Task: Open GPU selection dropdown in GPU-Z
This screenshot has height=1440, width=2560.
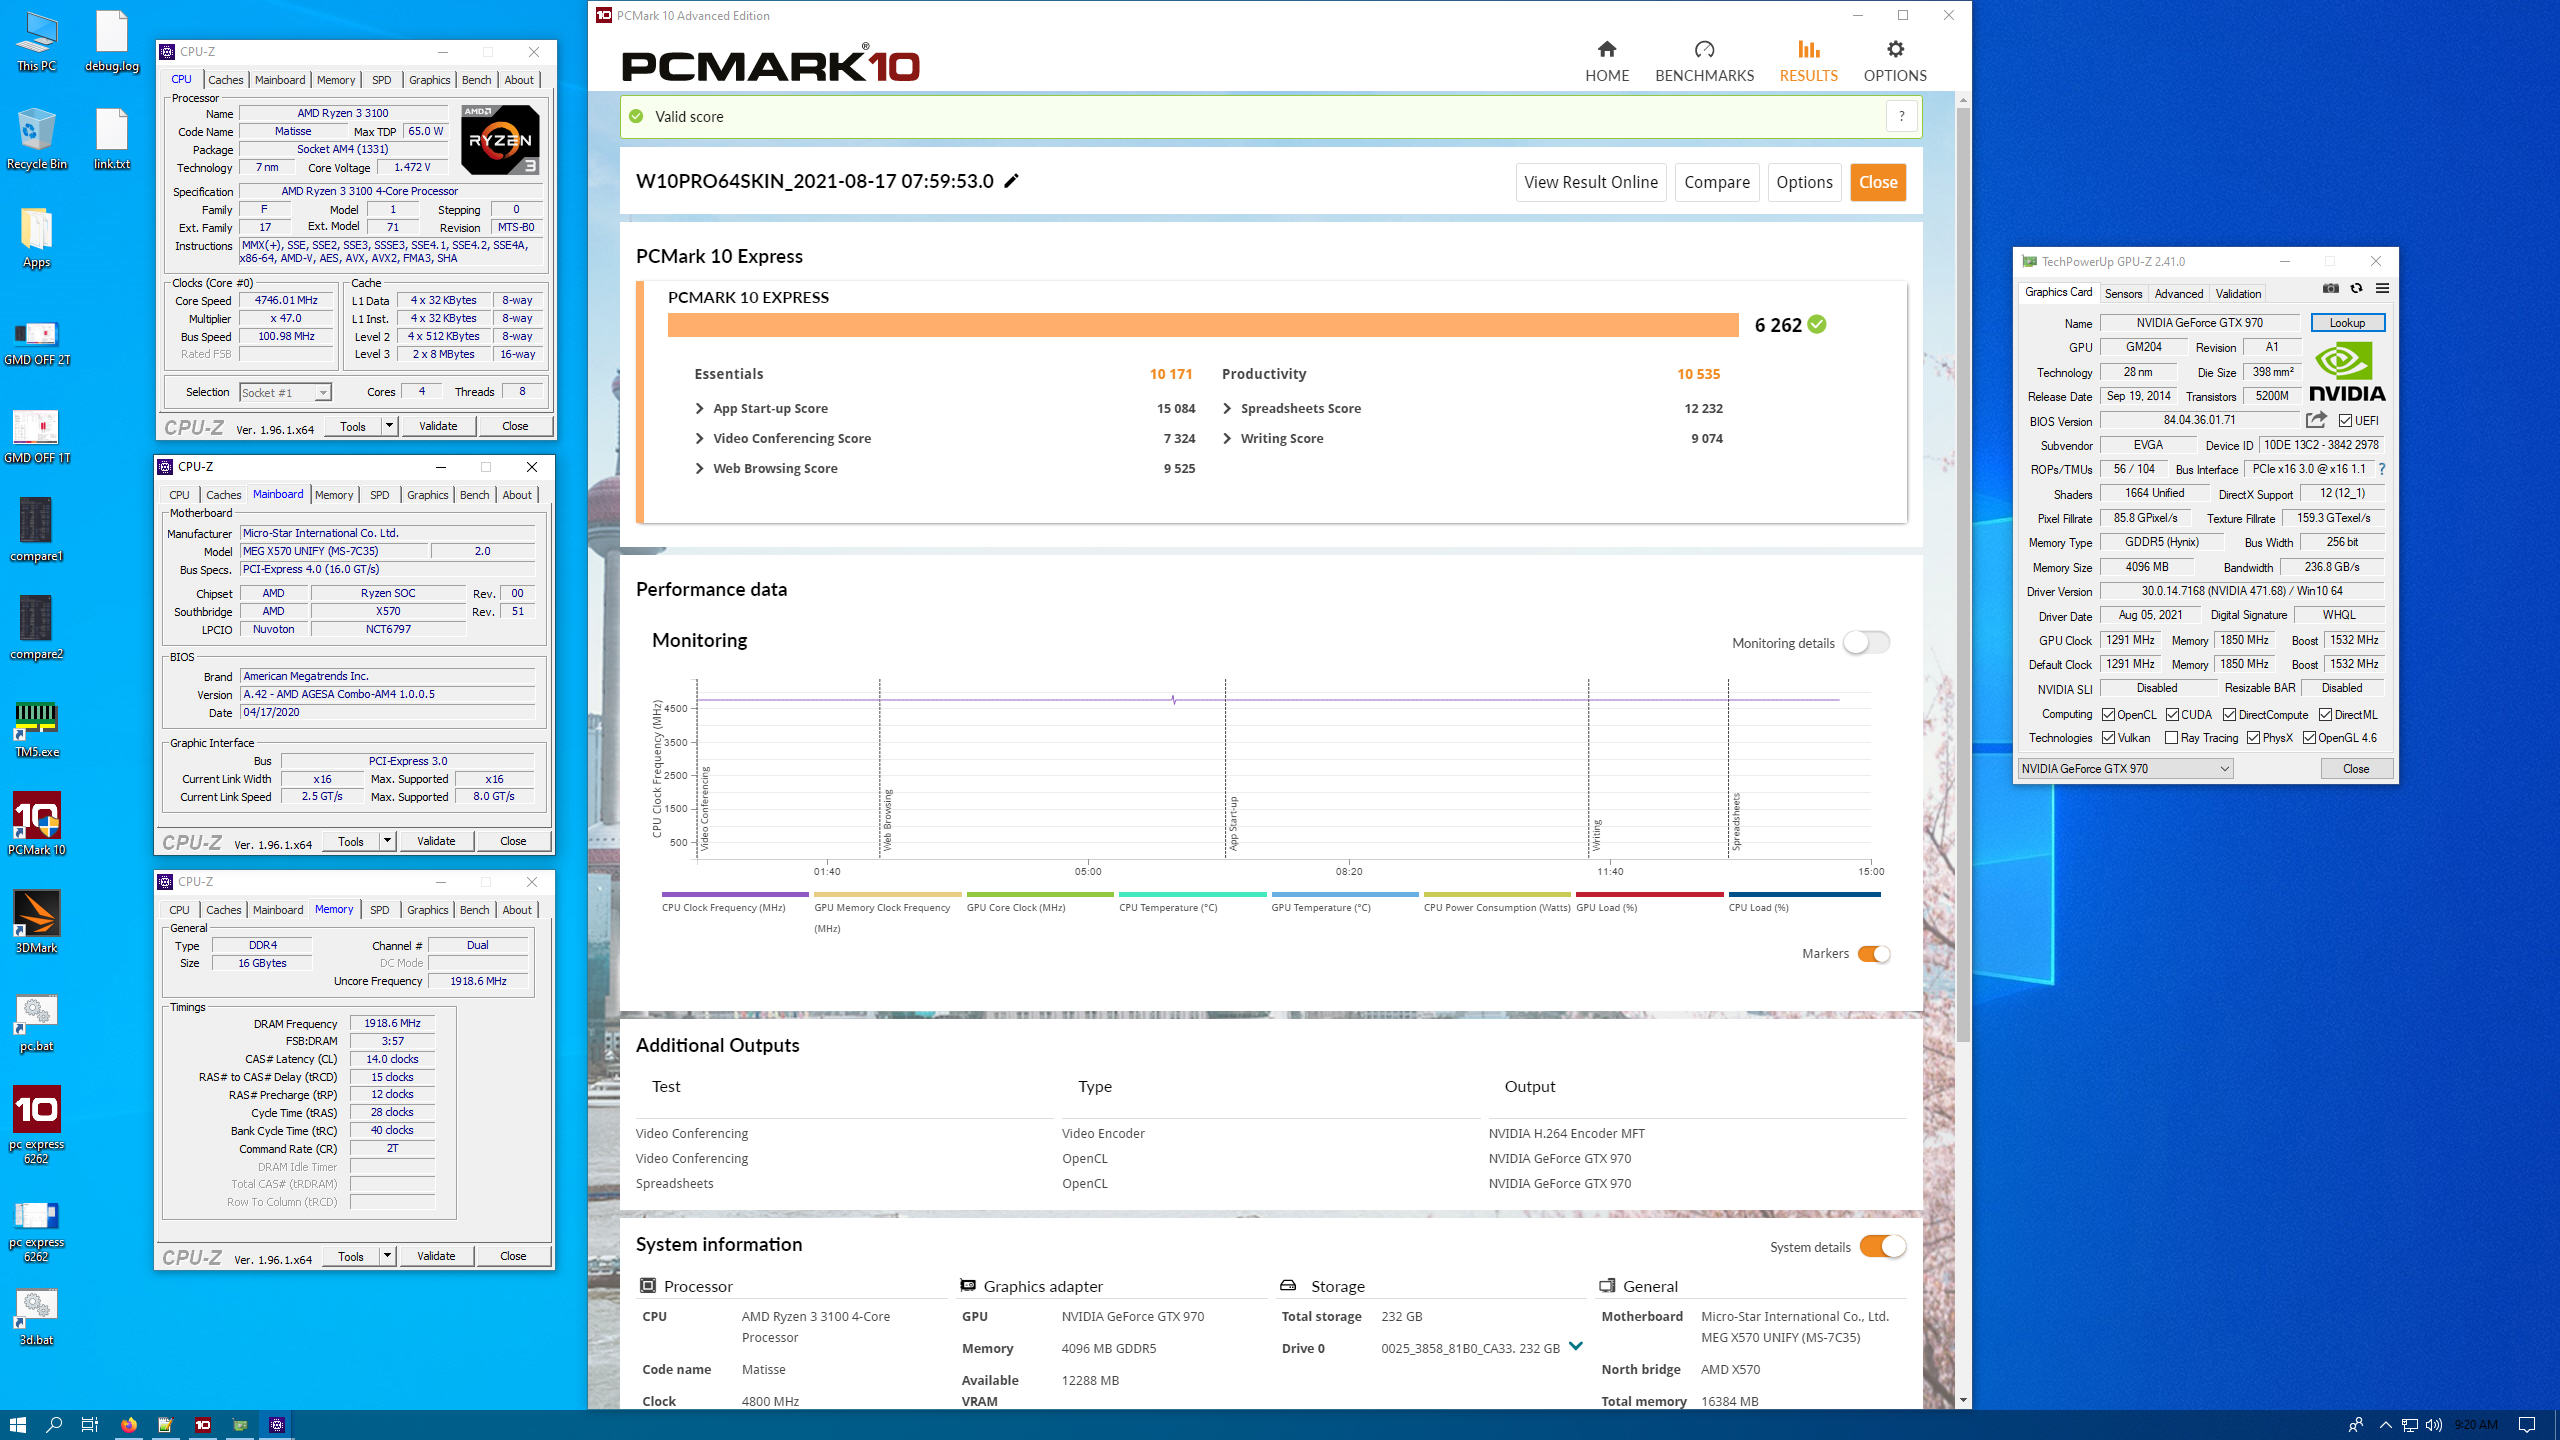Action: (2125, 769)
